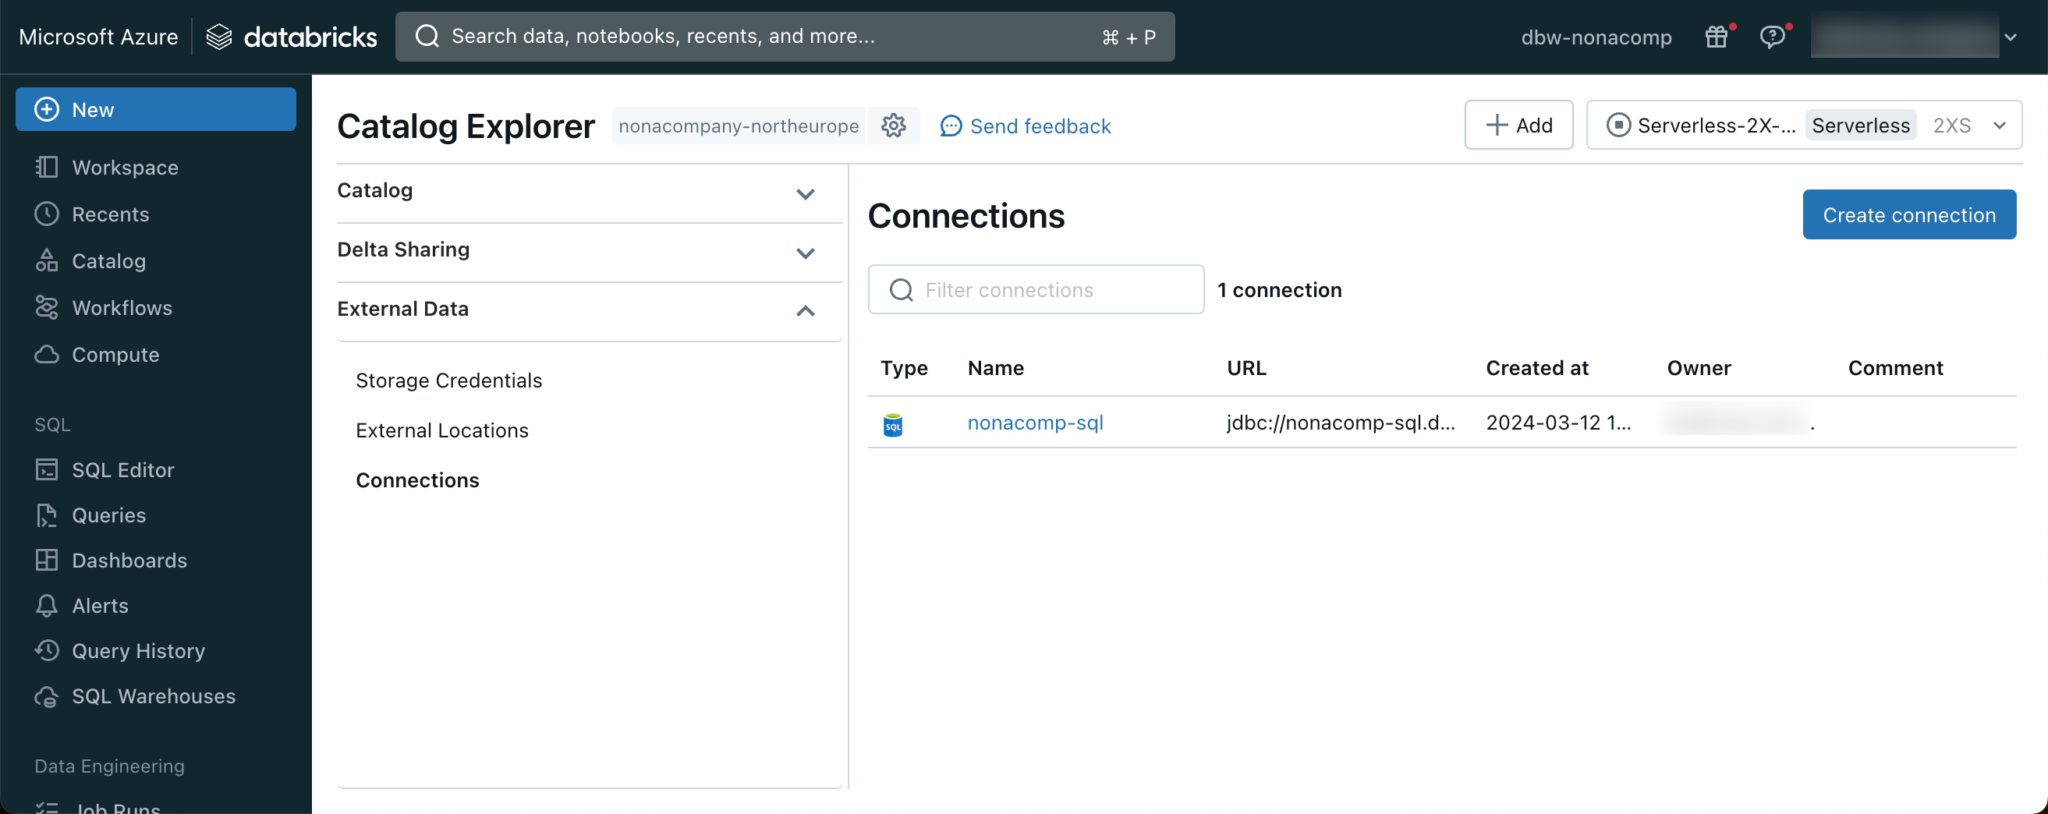Open SQL Editor in sidebar
The height and width of the screenshot is (814, 2048).
point(122,470)
